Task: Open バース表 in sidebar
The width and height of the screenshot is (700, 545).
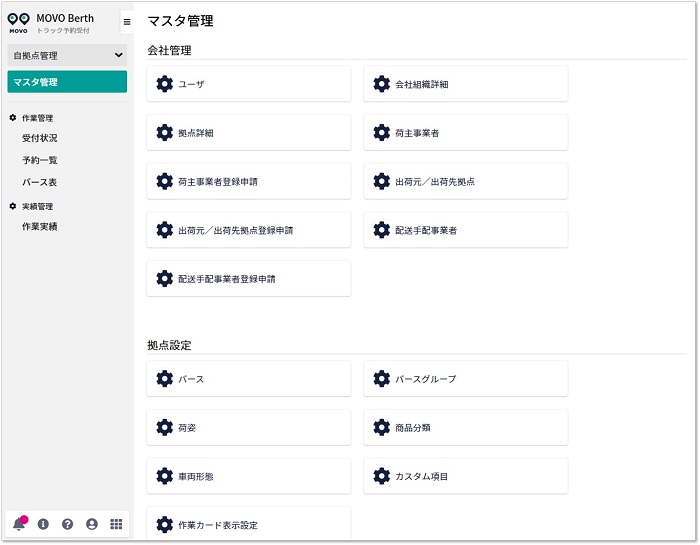Action: pyautogui.click(x=39, y=182)
